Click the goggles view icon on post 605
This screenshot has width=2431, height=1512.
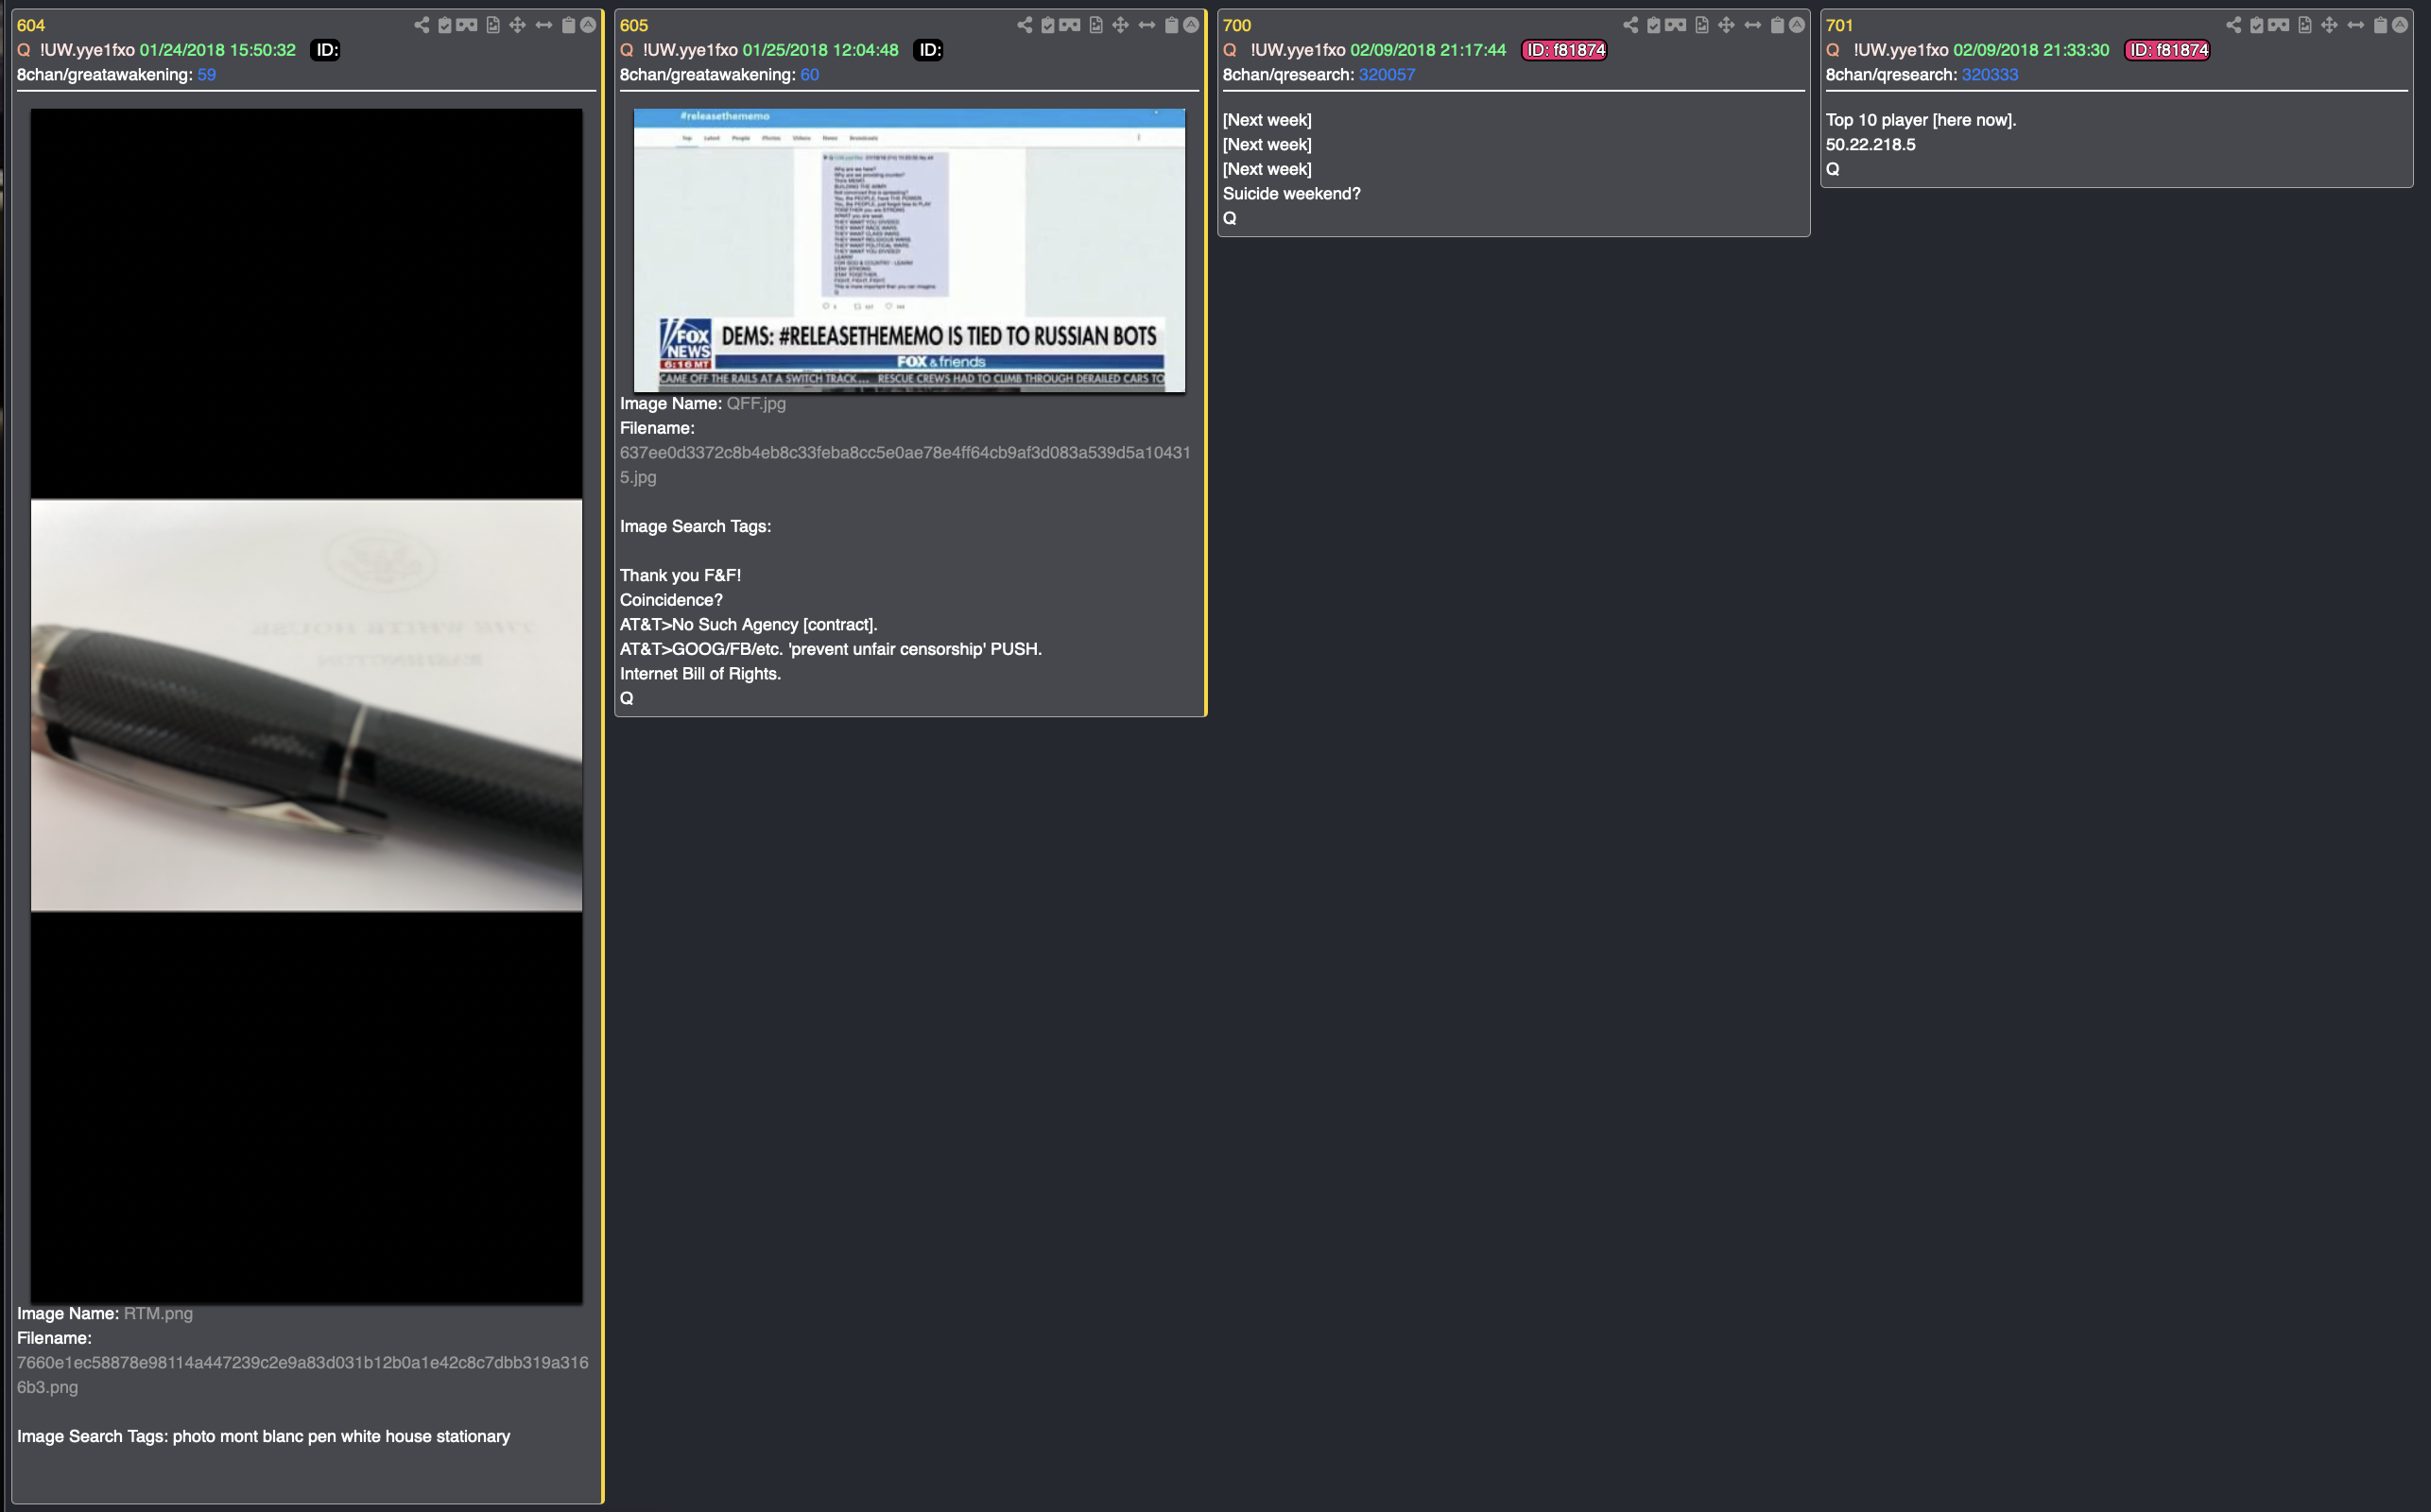1070,25
